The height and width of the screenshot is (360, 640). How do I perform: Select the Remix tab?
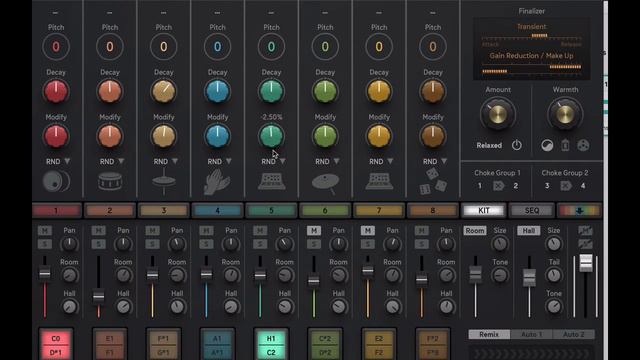coord(489,334)
